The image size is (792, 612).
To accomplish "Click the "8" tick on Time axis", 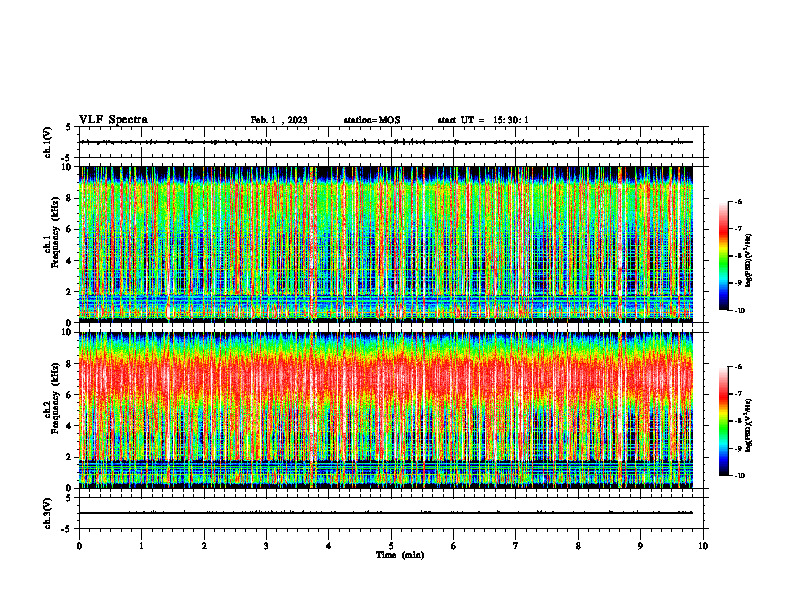I will pos(578,546).
